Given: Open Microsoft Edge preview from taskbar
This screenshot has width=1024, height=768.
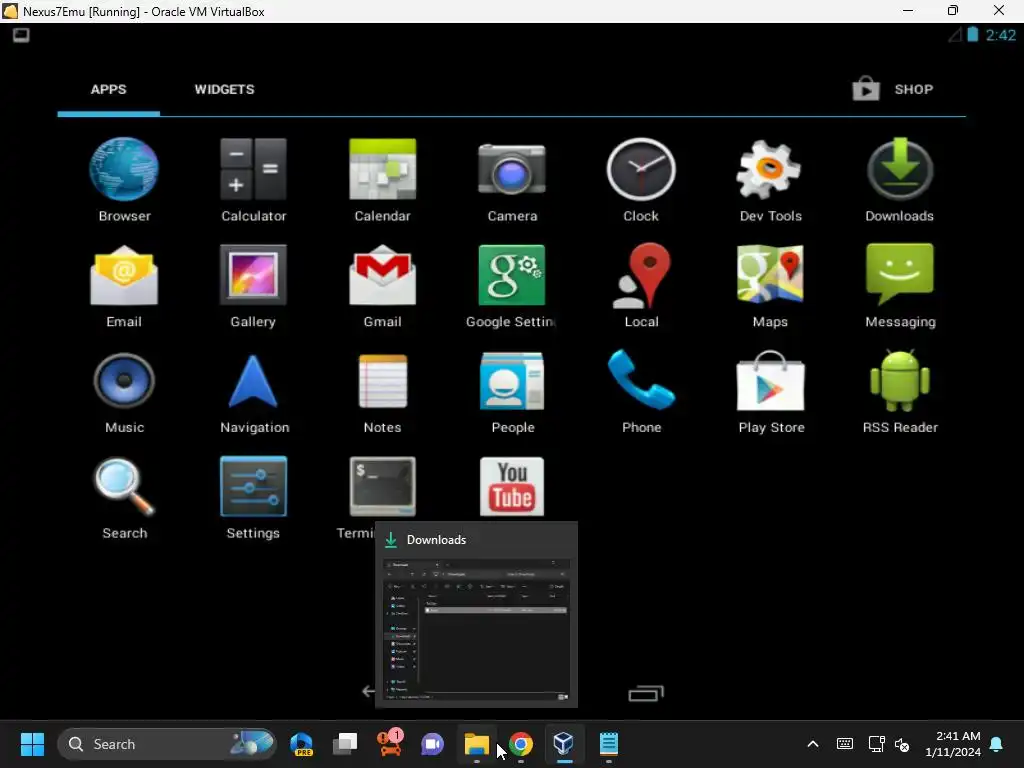Looking at the screenshot, I should coord(302,744).
